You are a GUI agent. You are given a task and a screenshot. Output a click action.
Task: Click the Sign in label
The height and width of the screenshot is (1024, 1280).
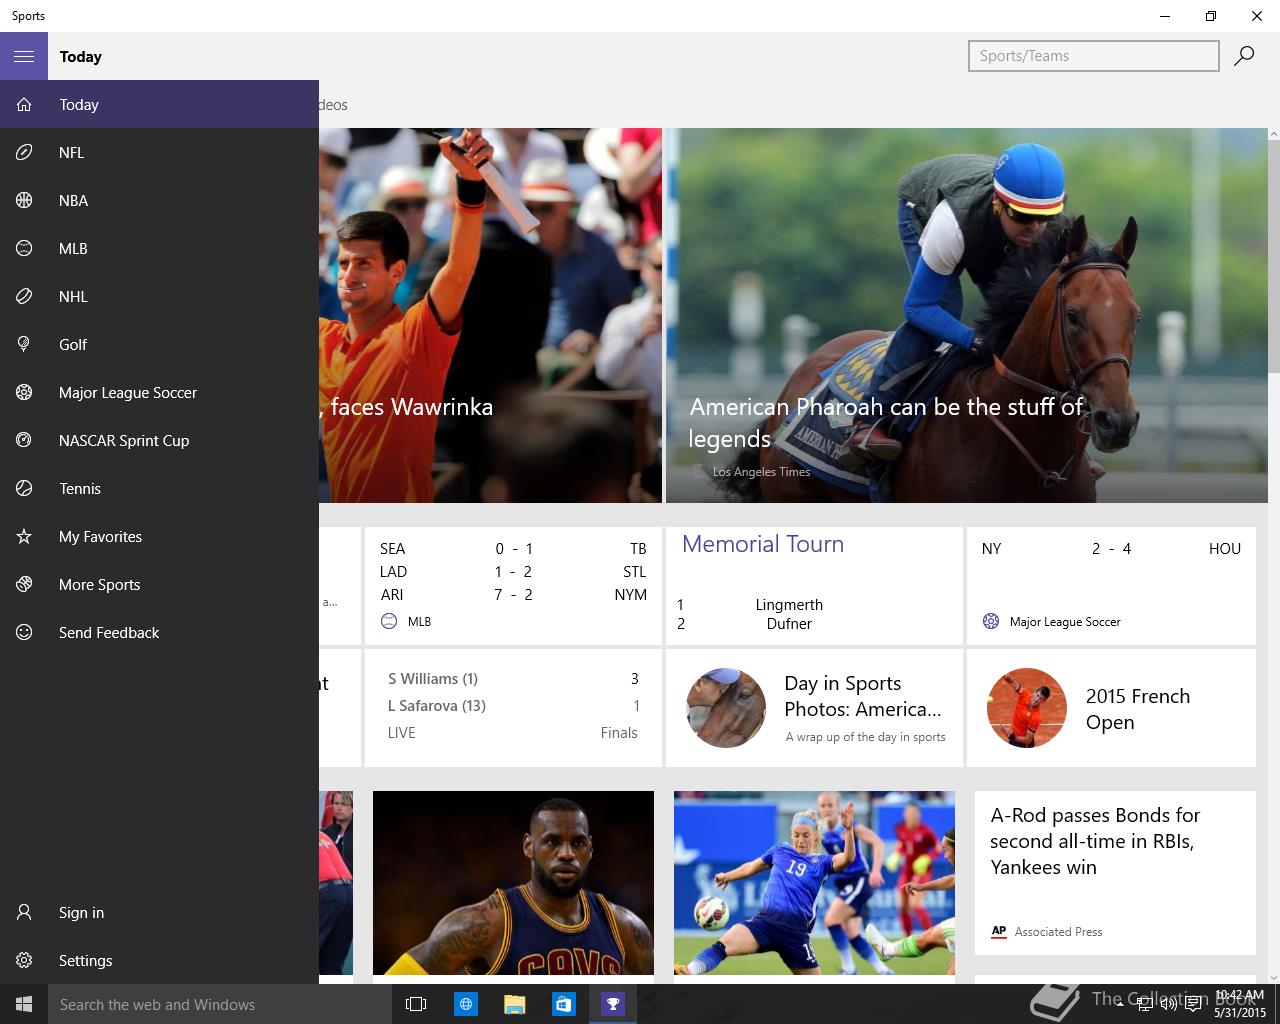tap(81, 912)
